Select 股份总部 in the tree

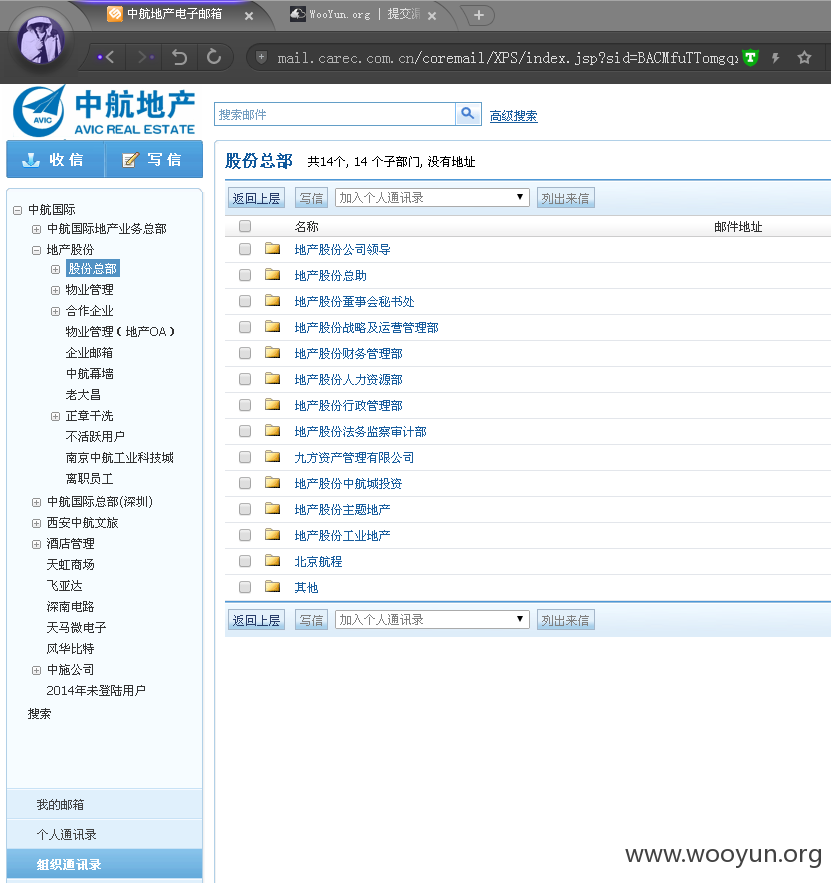[92, 269]
